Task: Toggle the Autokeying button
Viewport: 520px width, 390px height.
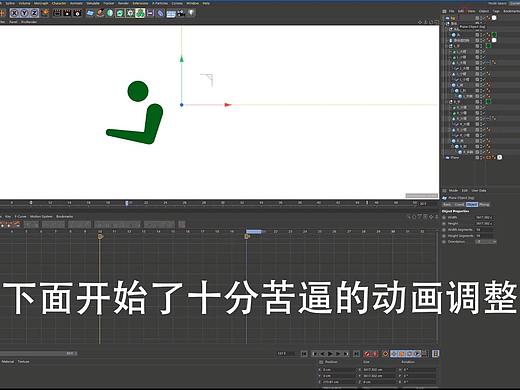Action: point(375,354)
